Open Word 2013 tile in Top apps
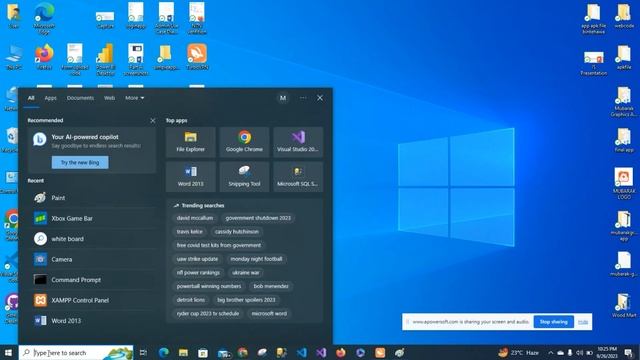This screenshot has height=360, width=640. (191, 176)
